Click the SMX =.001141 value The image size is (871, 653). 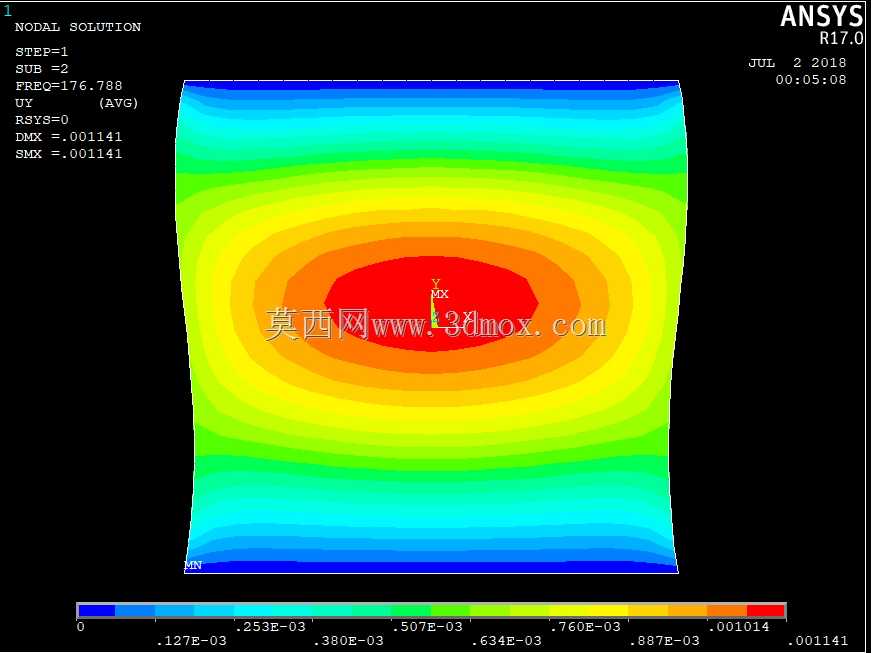tap(69, 154)
